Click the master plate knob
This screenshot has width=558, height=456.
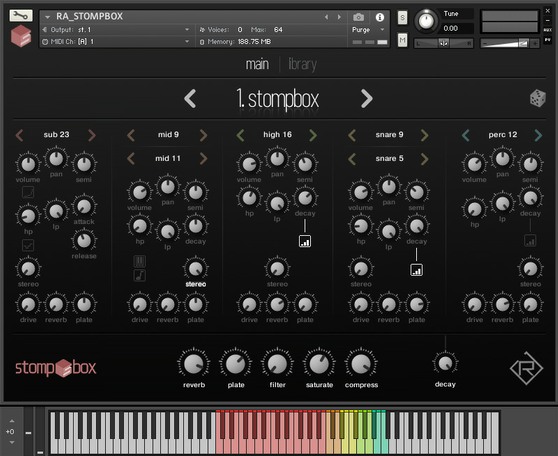point(235,364)
